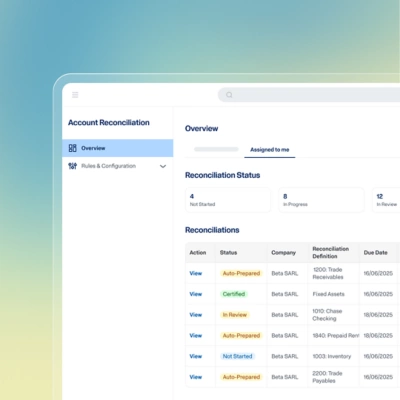Switch to the Assigned to me tab

coord(270,150)
